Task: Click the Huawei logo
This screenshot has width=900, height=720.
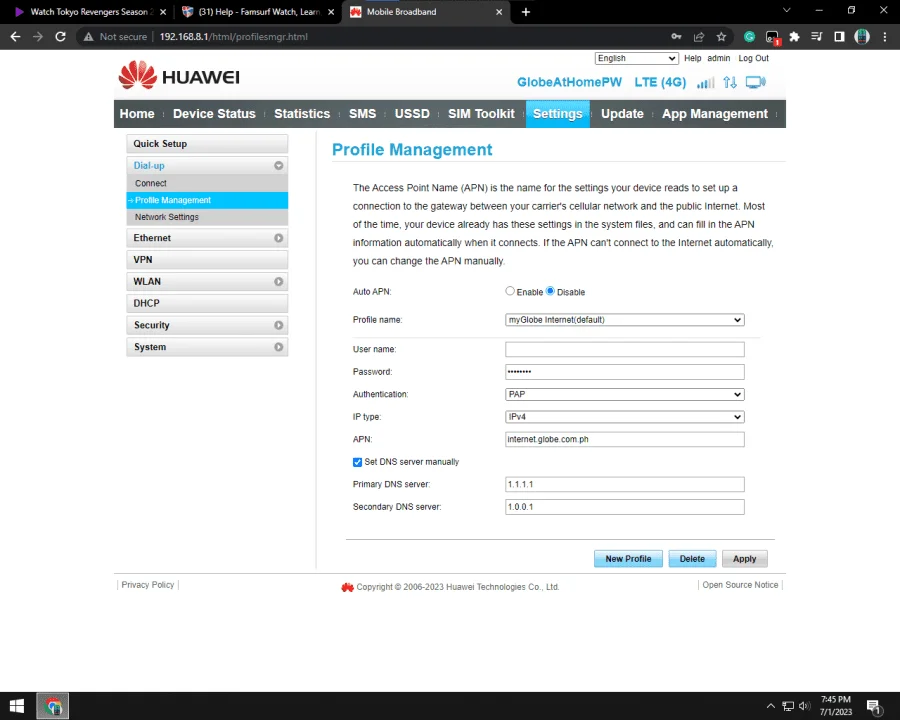Action: (179, 75)
